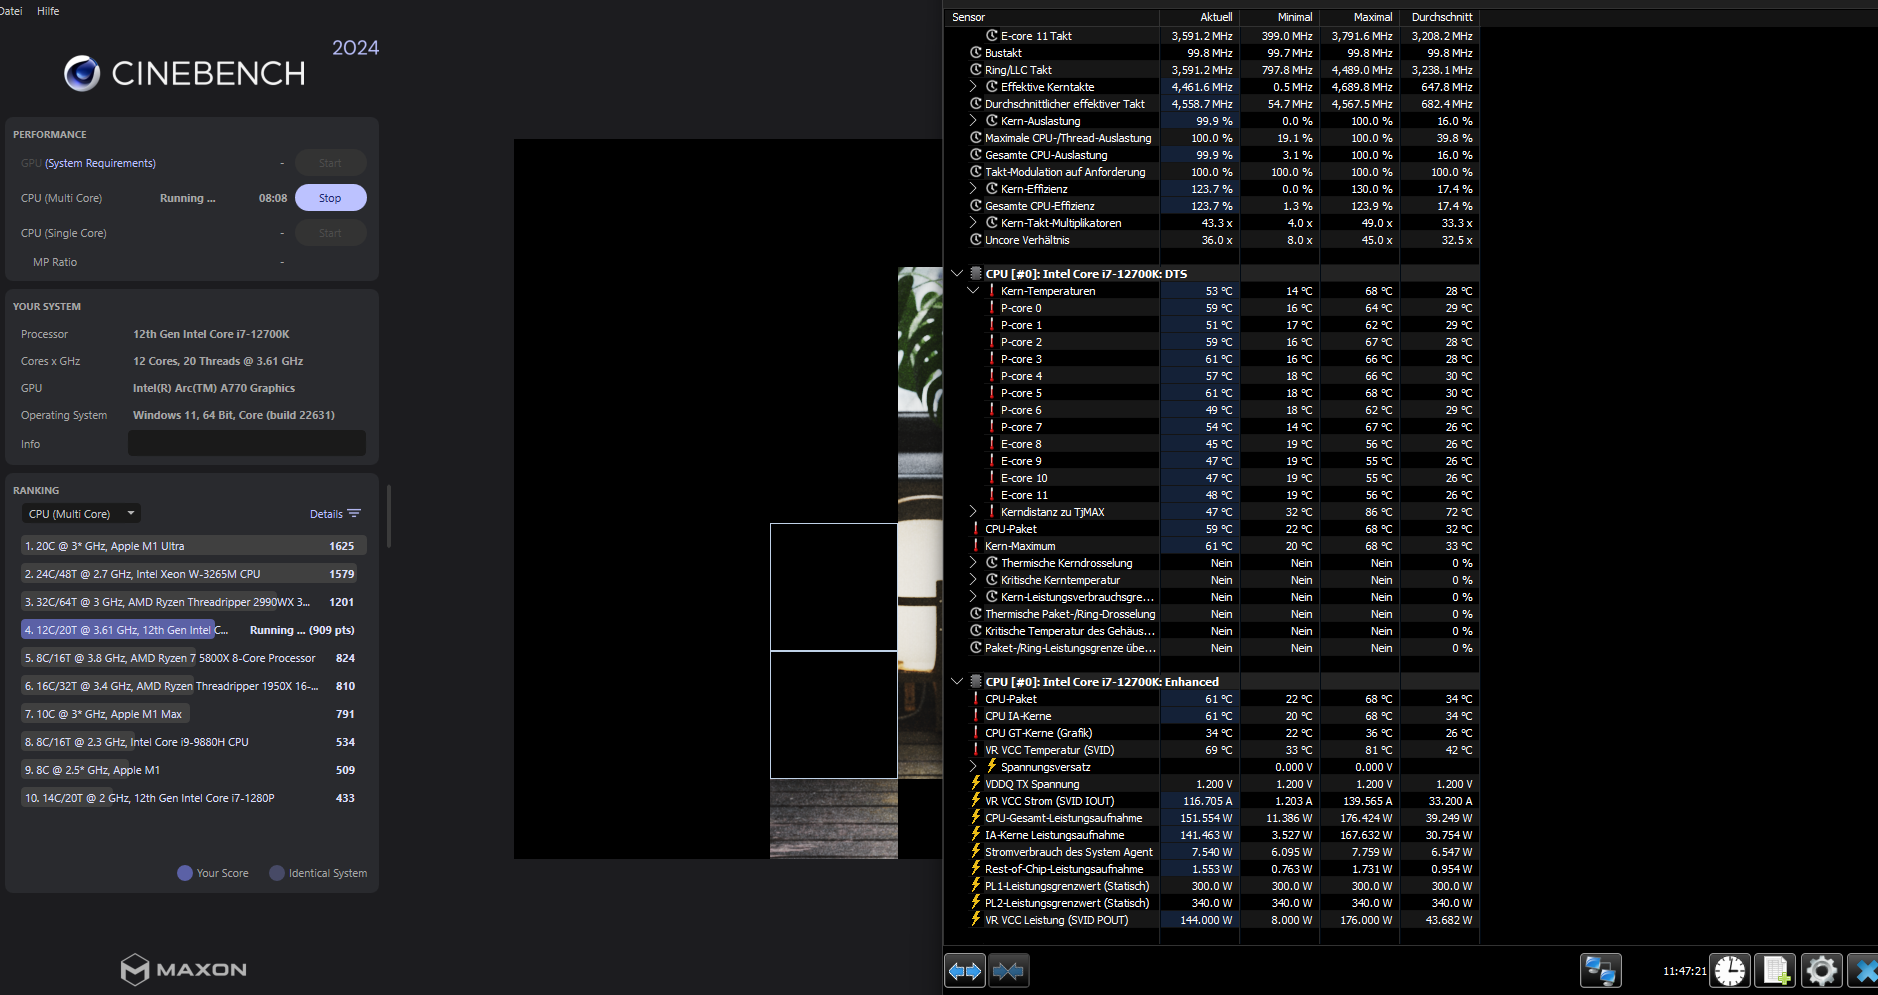The image size is (1878, 995).
Task: Click the clock icon beside Ring/LLC Takt
Action: pyautogui.click(x=976, y=69)
